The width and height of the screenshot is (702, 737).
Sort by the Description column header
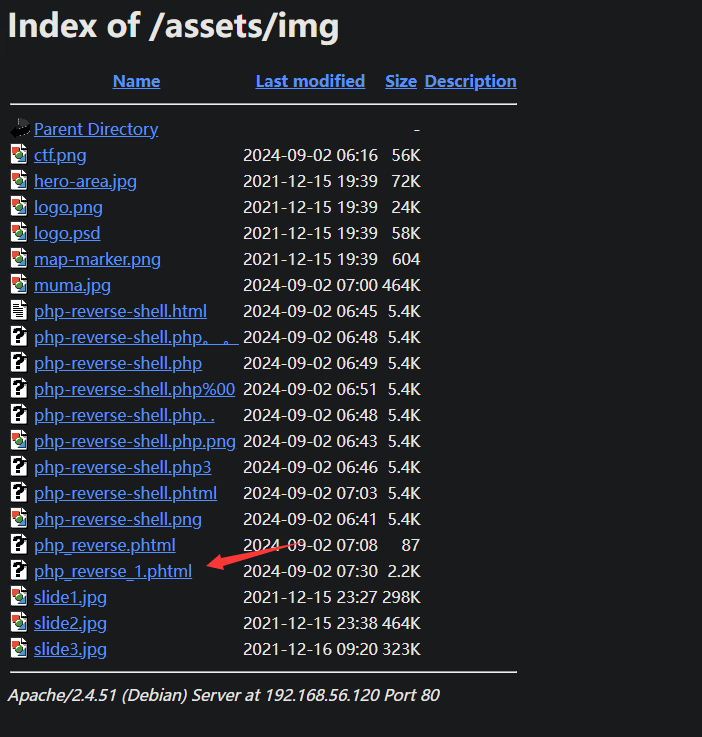470,82
